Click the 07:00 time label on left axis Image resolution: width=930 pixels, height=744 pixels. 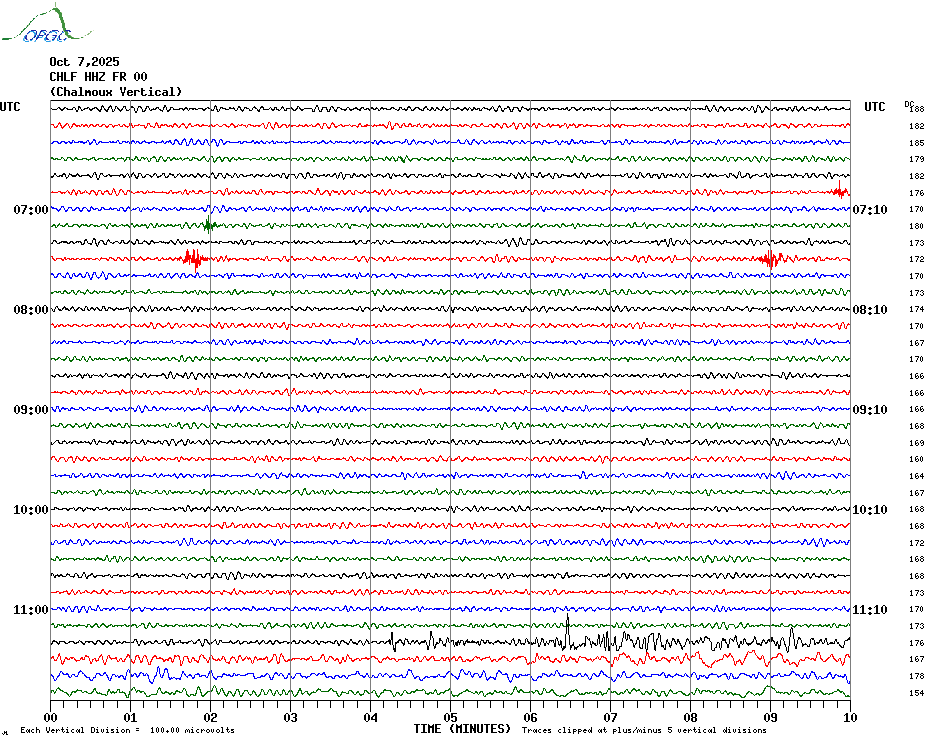(x=31, y=210)
